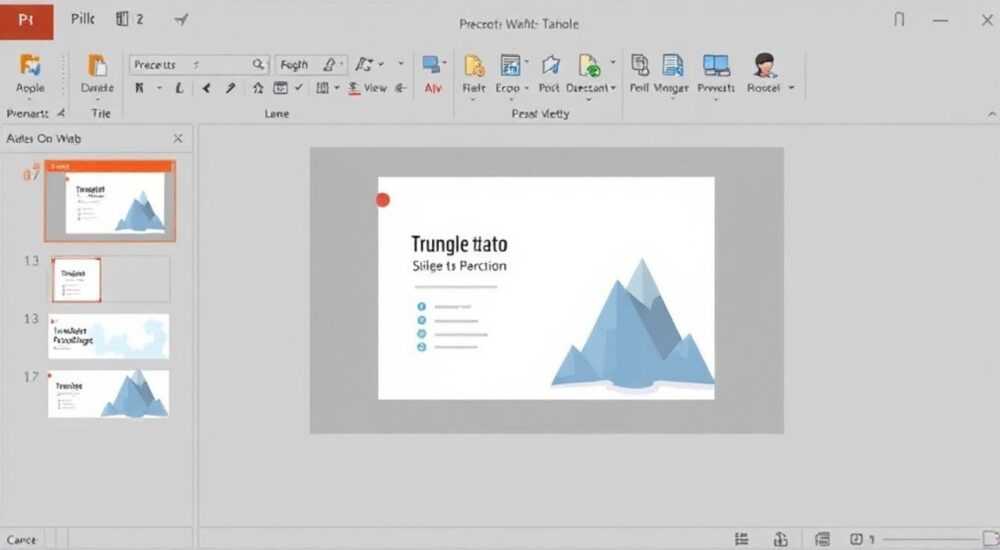Click the left-arrow icon after View
The image size is (1000, 550).
click(401, 88)
